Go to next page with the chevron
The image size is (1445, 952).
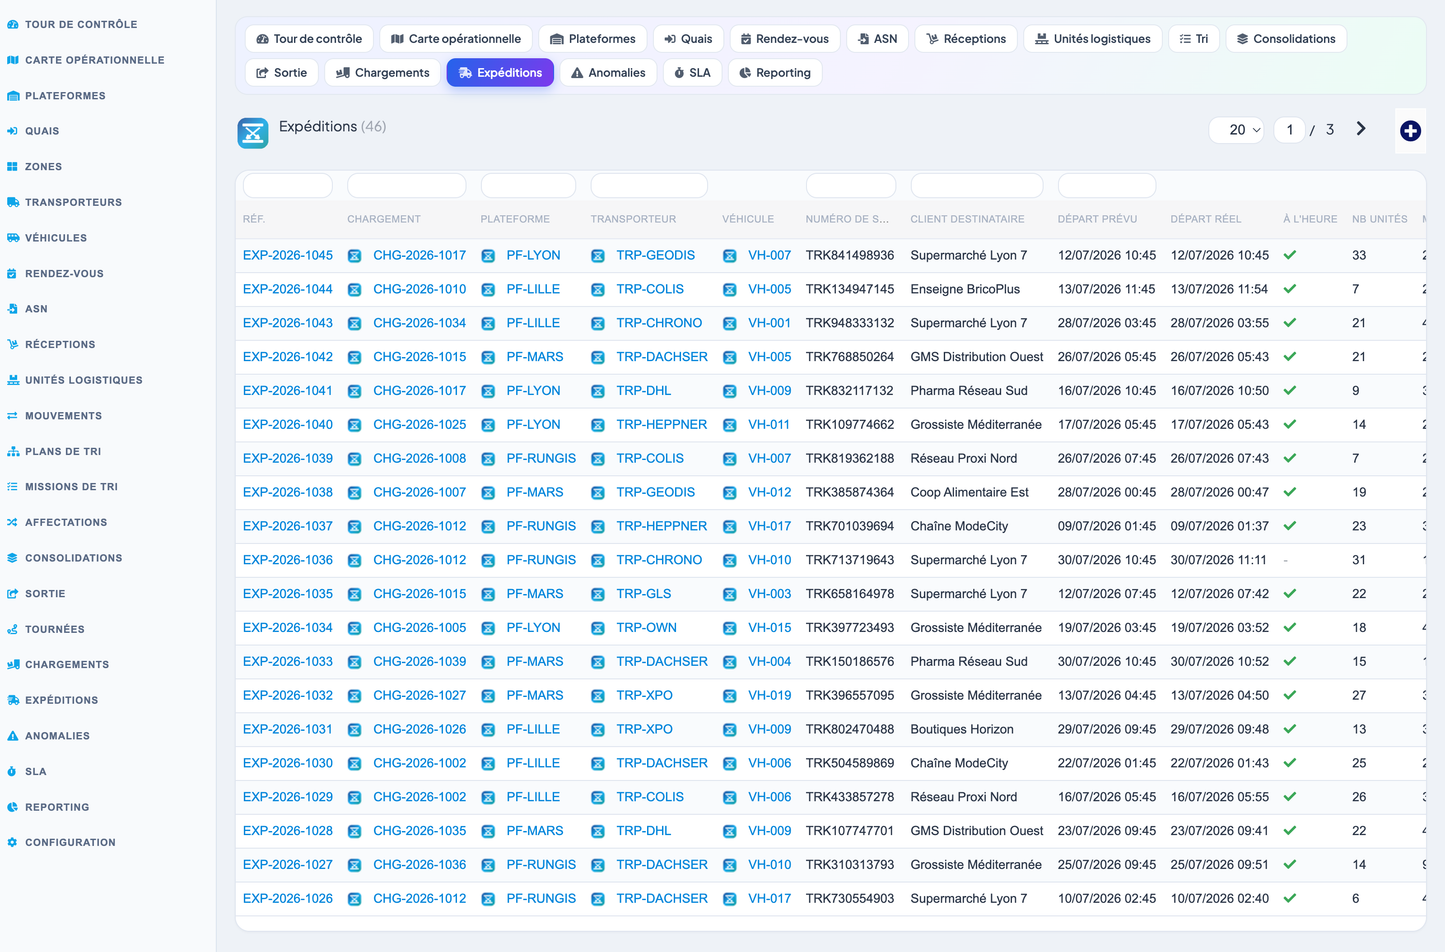[x=1361, y=129]
